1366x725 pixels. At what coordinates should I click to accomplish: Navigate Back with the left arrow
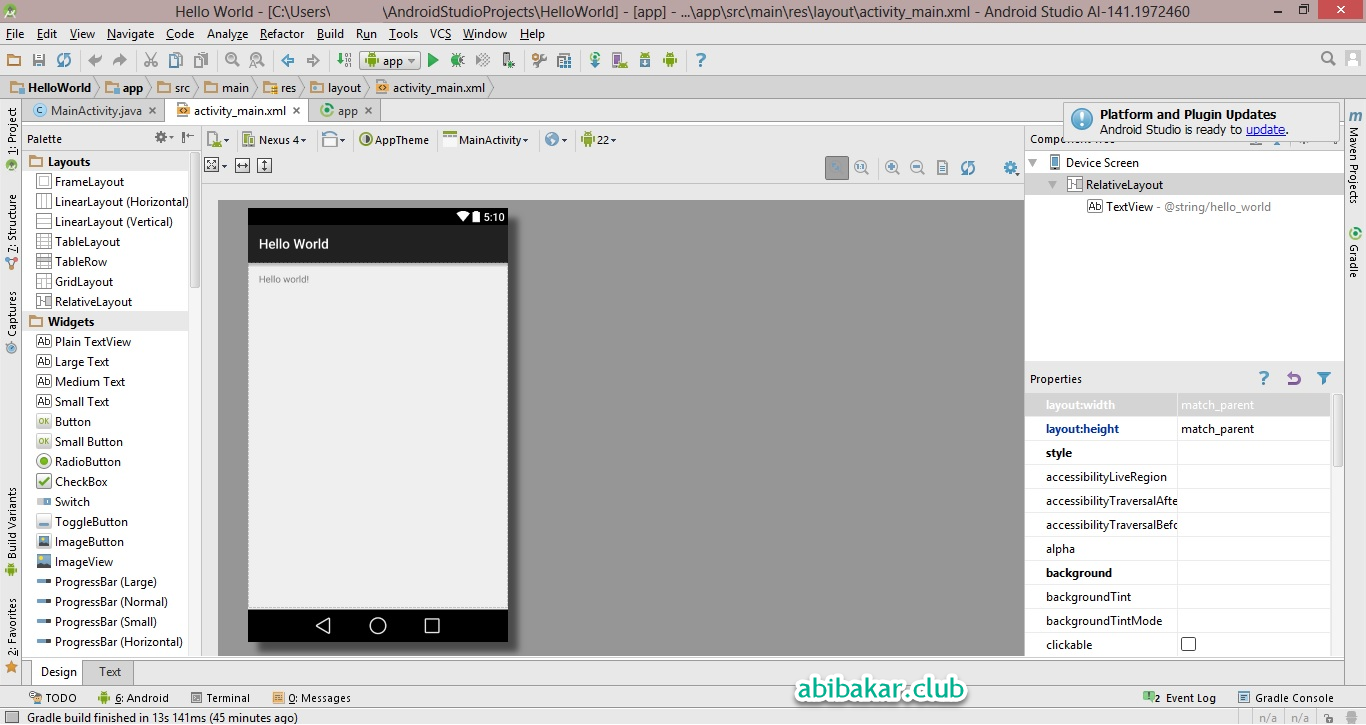pyautogui.click(x=288, y=61)
